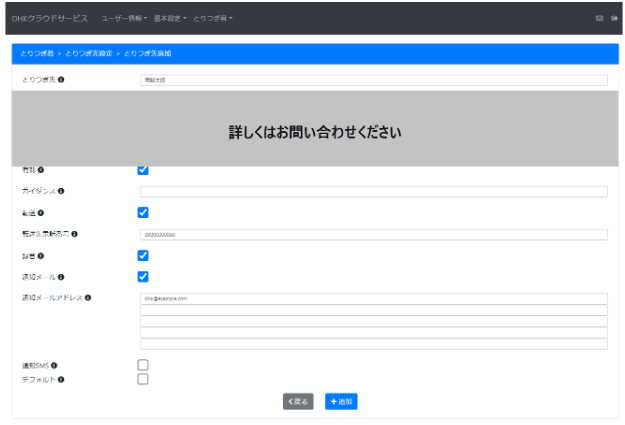Click the DHKクラウドサービス brand link
Screen dimensions: 625x425
tap(50, 18)
